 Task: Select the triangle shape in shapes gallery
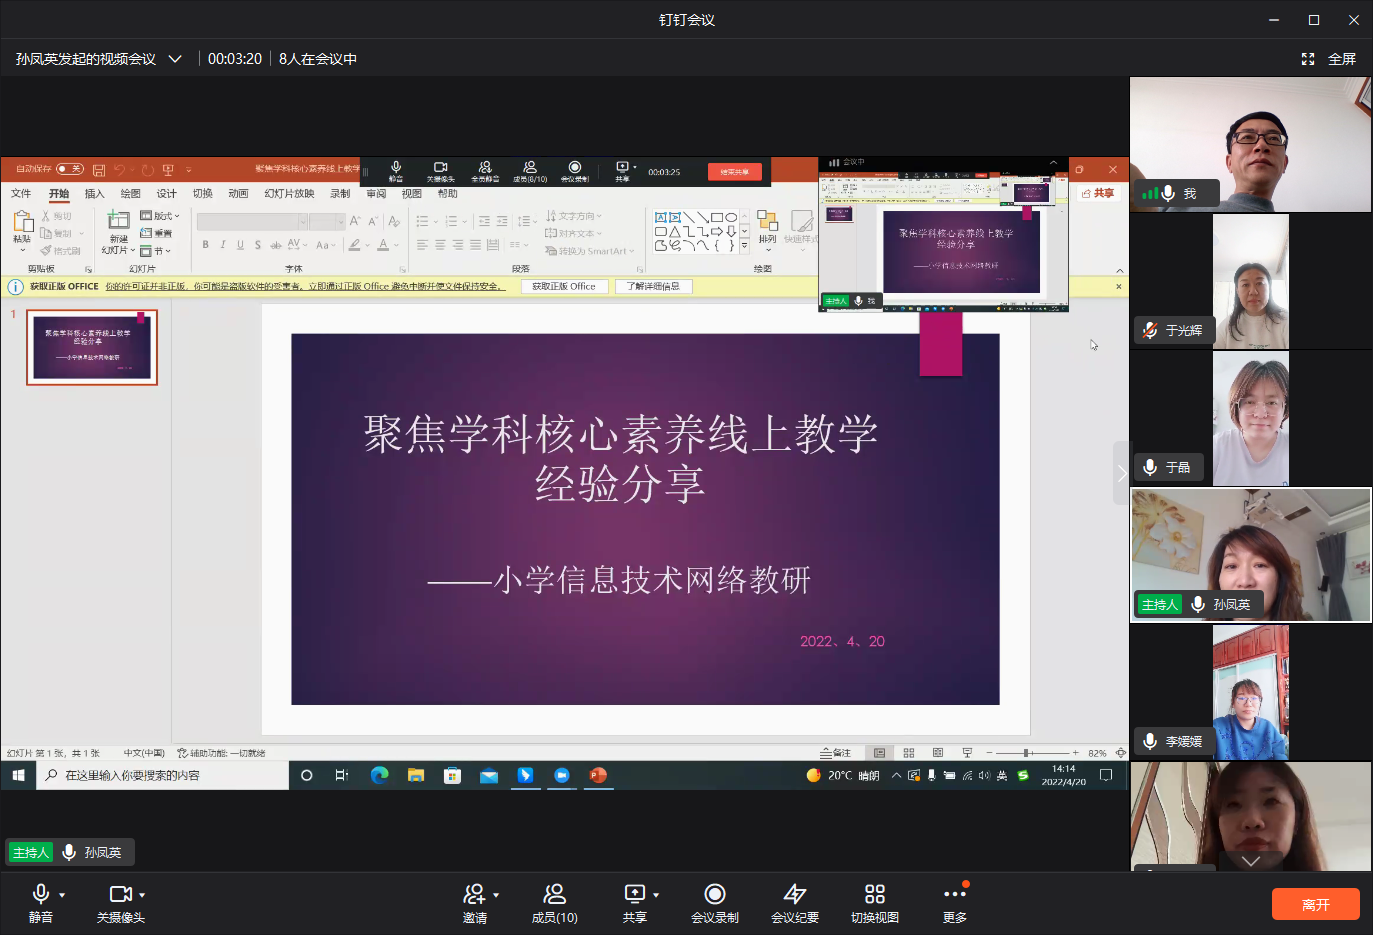pos(675,231)
